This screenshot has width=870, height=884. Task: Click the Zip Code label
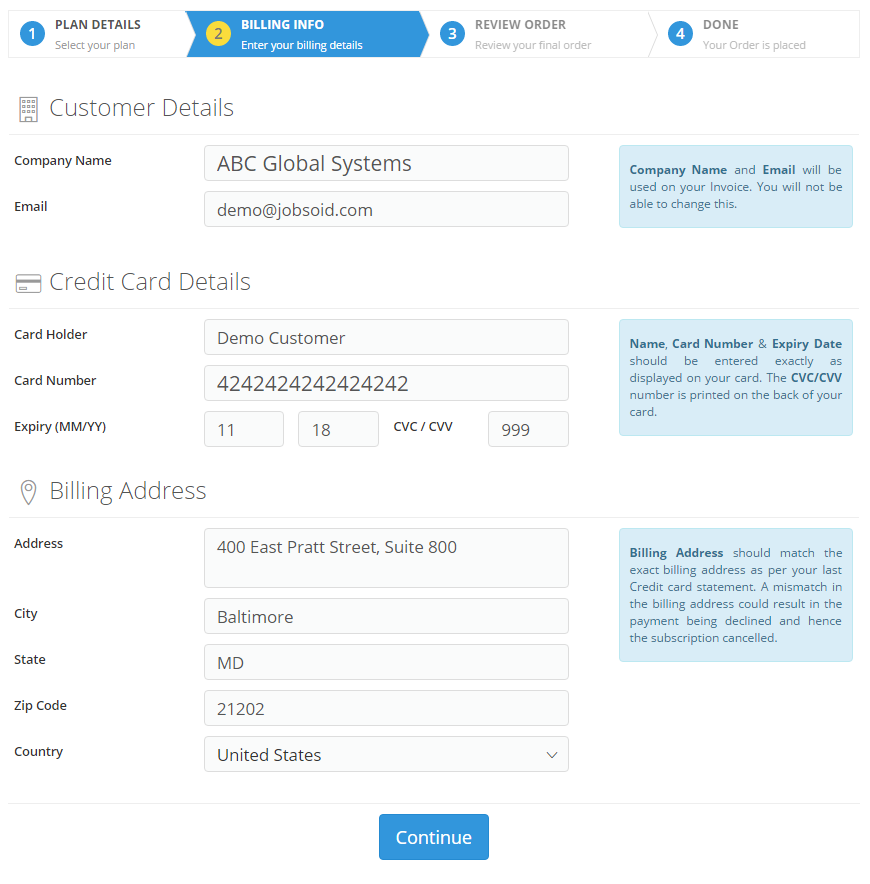coord(40,706)
